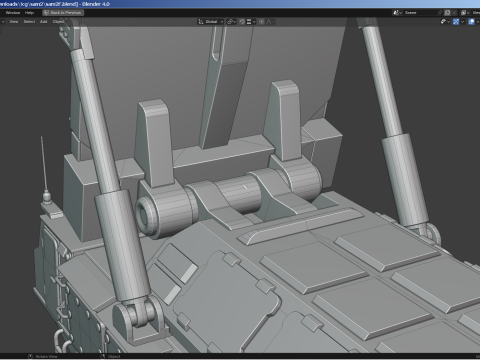Open the Global transform orientation dropdown
The width and height of the screenshot is (480, 360).
tap(211, 22)
